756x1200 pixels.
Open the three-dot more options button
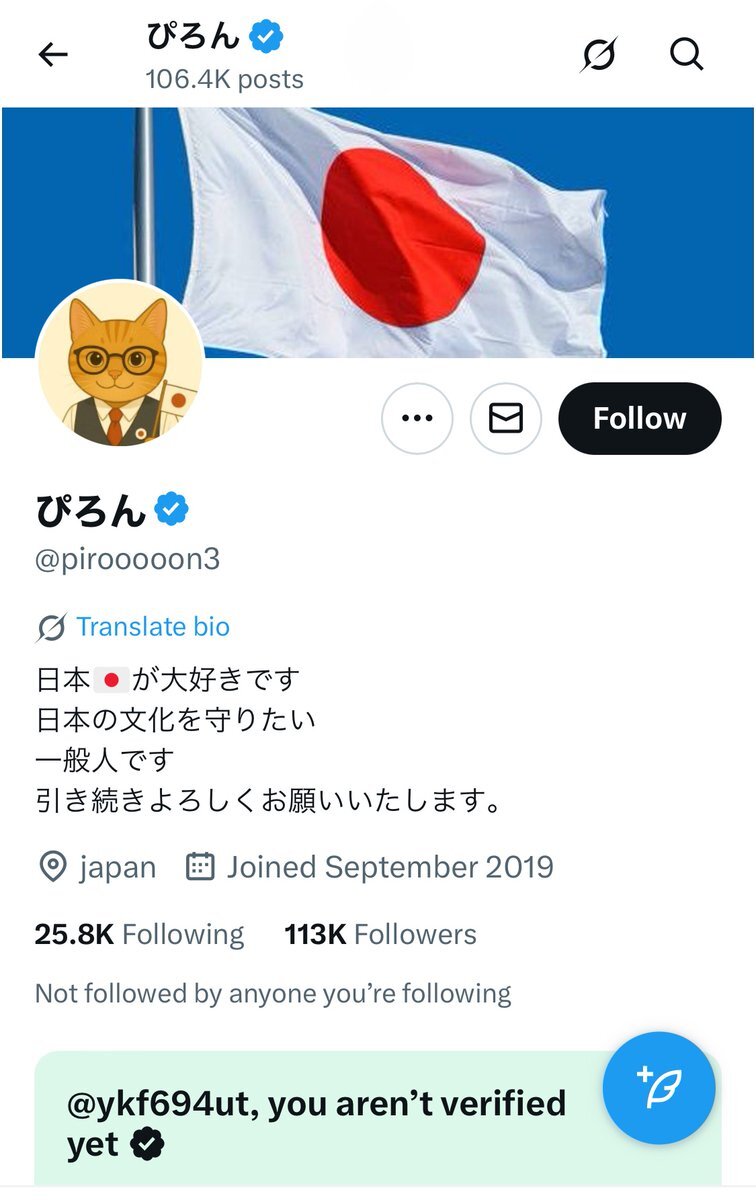pyautogui.click(x=417, y=419)
